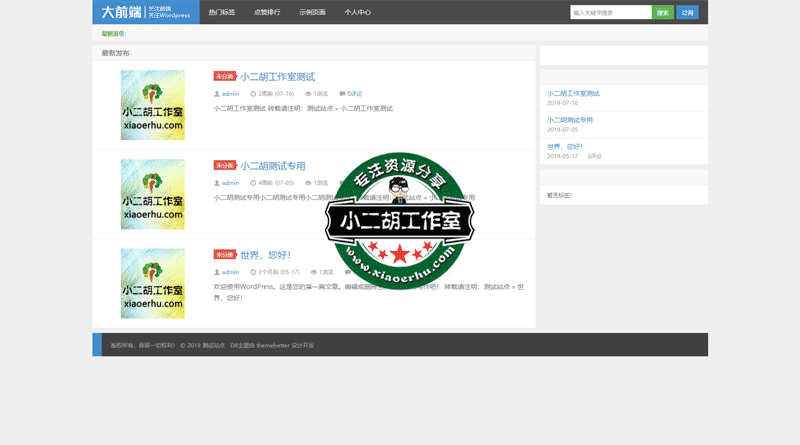The width and height of the screenshot is (800, 445).
Task: Click admin author link of 小二胡工作室测试 post
Action: point(230,94)
